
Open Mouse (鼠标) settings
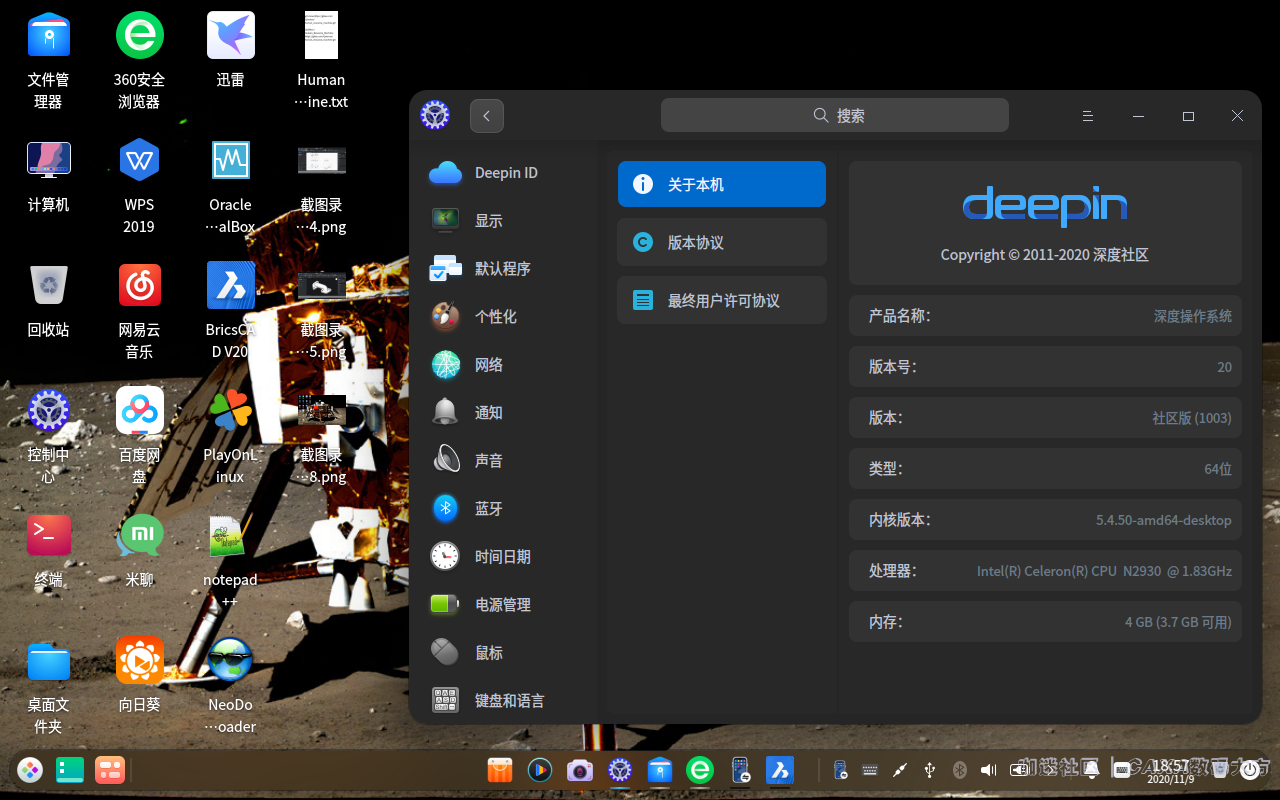[x=489, y=652]
